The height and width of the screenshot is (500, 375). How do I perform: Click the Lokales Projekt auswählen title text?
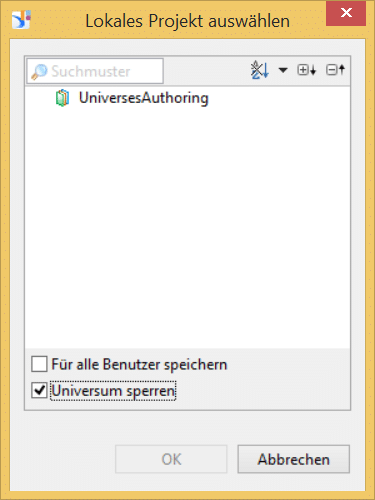(188, 21)
